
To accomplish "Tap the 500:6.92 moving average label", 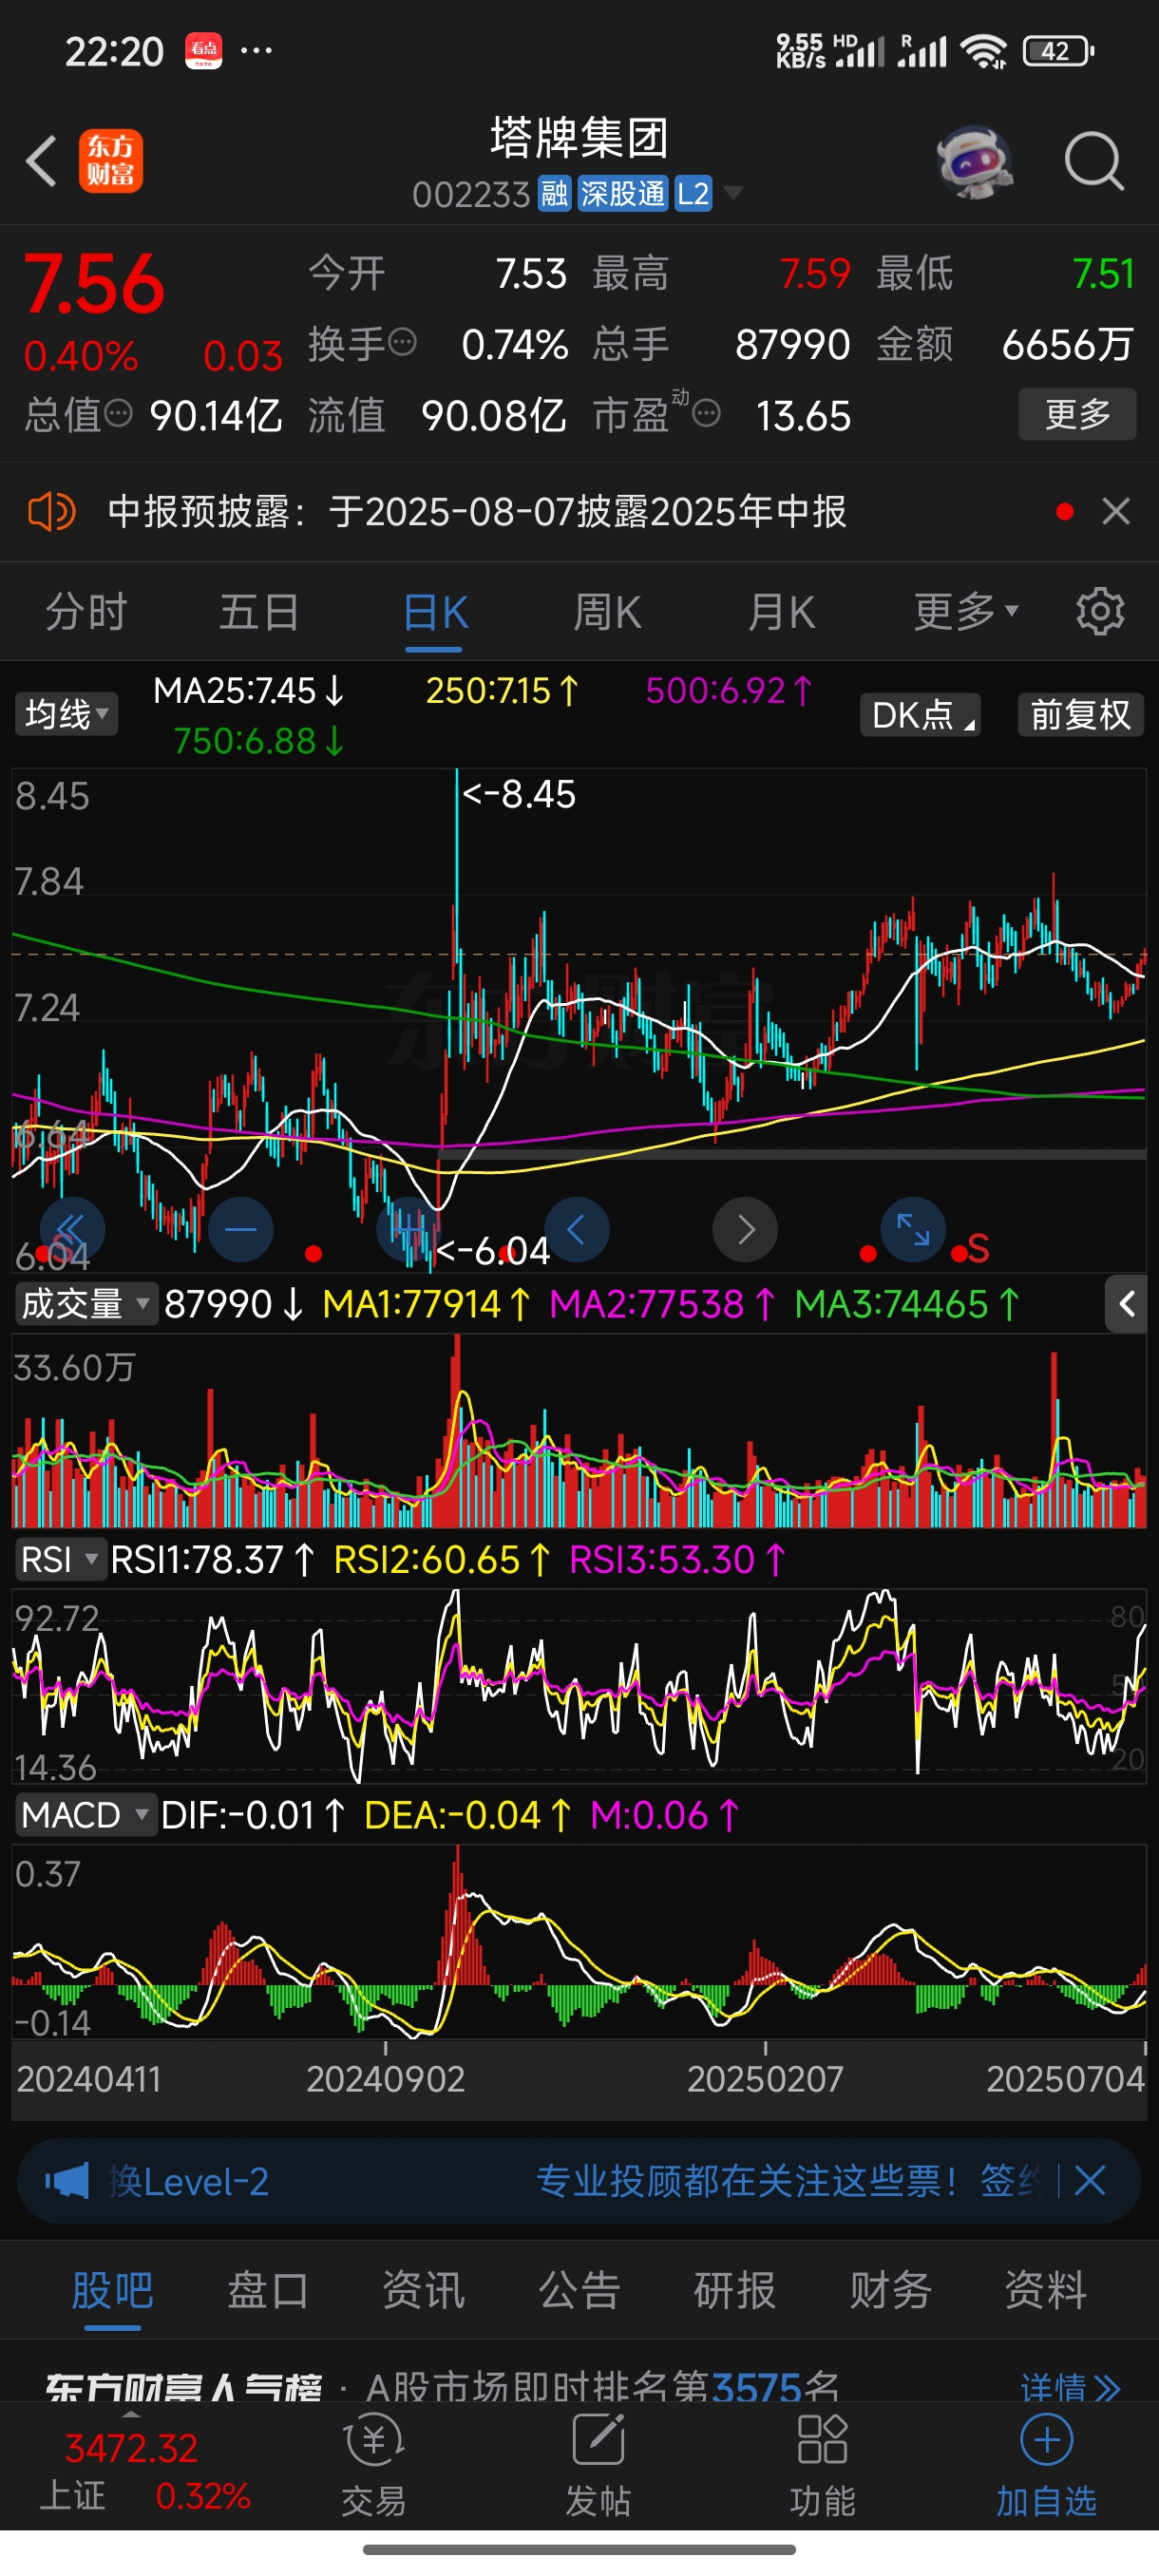I will (729, 690).
